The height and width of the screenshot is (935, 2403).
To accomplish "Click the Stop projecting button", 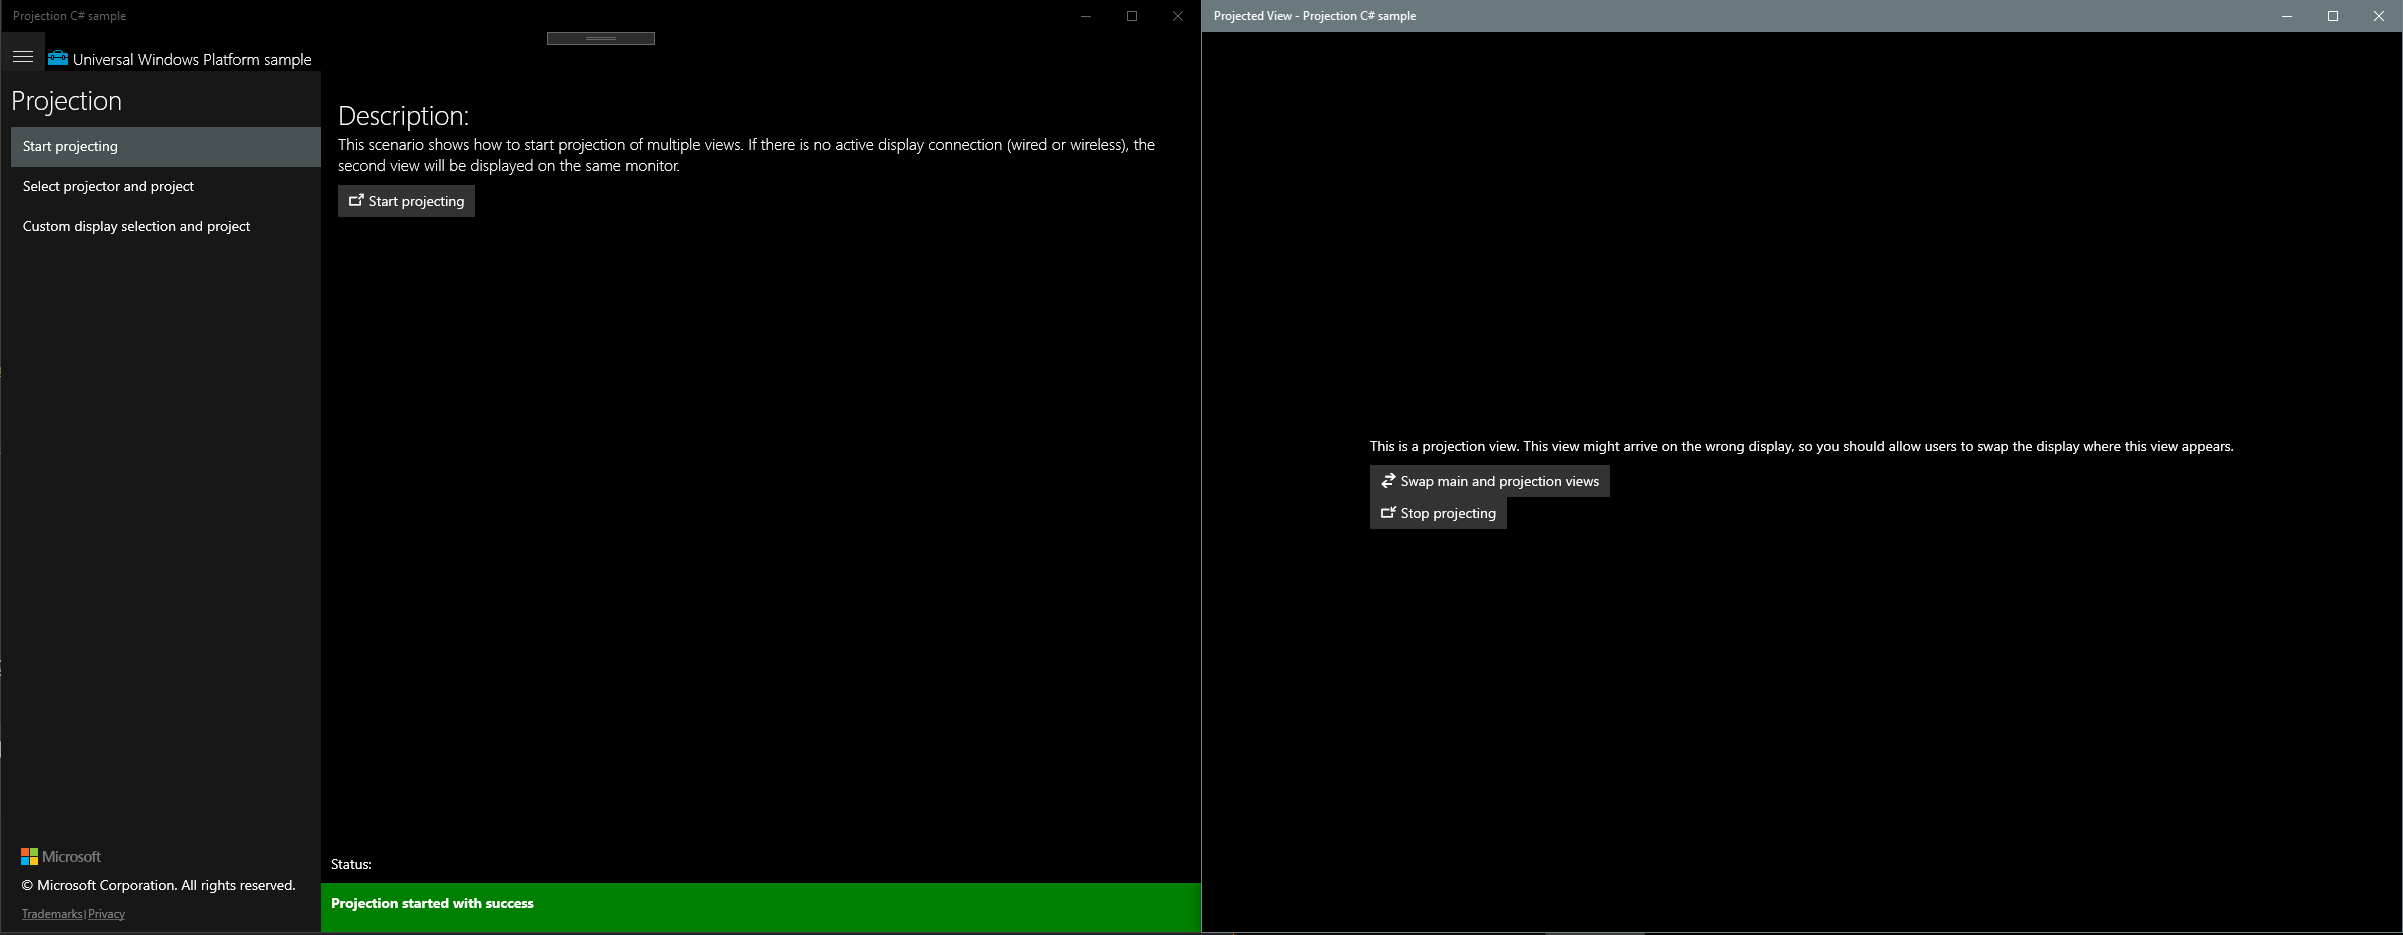I will pyautogui.click(x=1437, y=513).
